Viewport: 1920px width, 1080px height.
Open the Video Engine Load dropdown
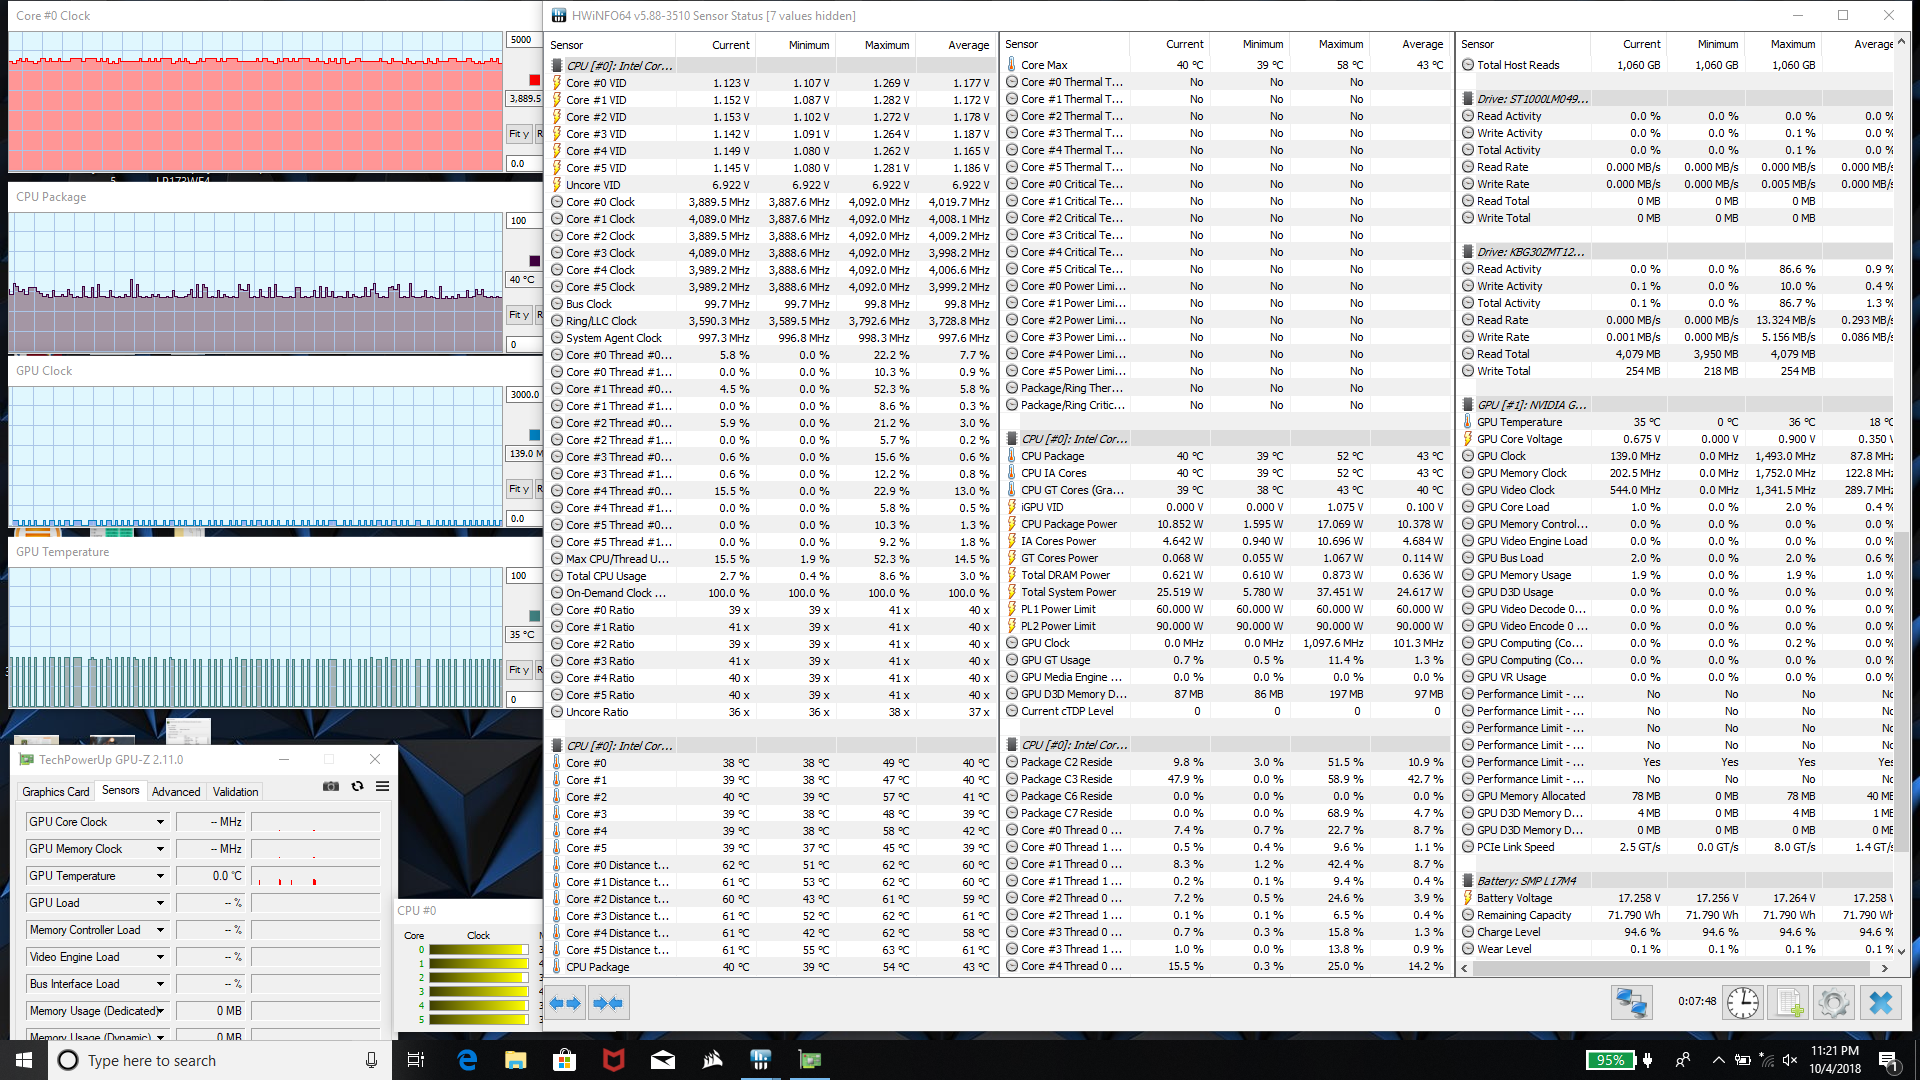point(160,957)
